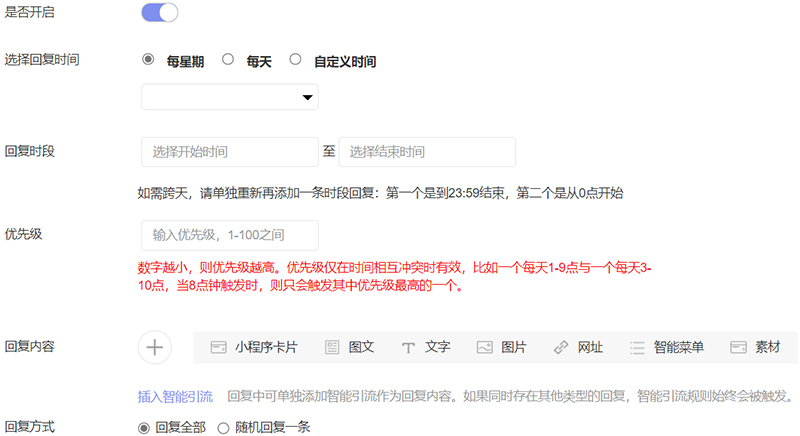800x436 pixels.
Task: Click the 网址 link icon
Action: point(561,347)
